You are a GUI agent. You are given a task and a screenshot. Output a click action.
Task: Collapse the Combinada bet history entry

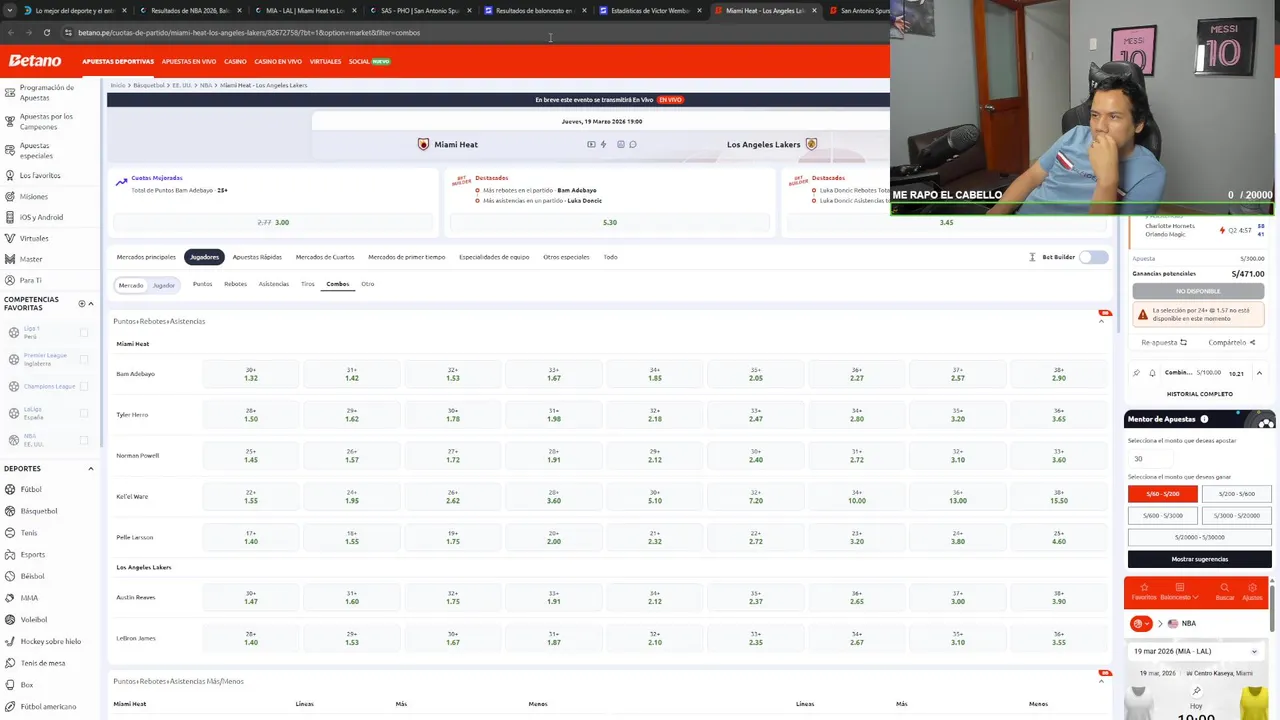[1259, 373]
